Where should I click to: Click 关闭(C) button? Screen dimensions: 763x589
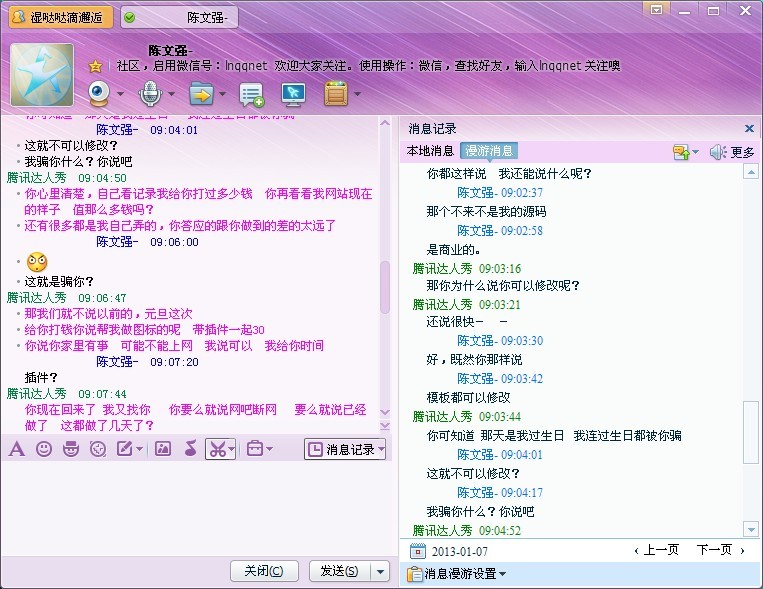click(x=264, y=571)
